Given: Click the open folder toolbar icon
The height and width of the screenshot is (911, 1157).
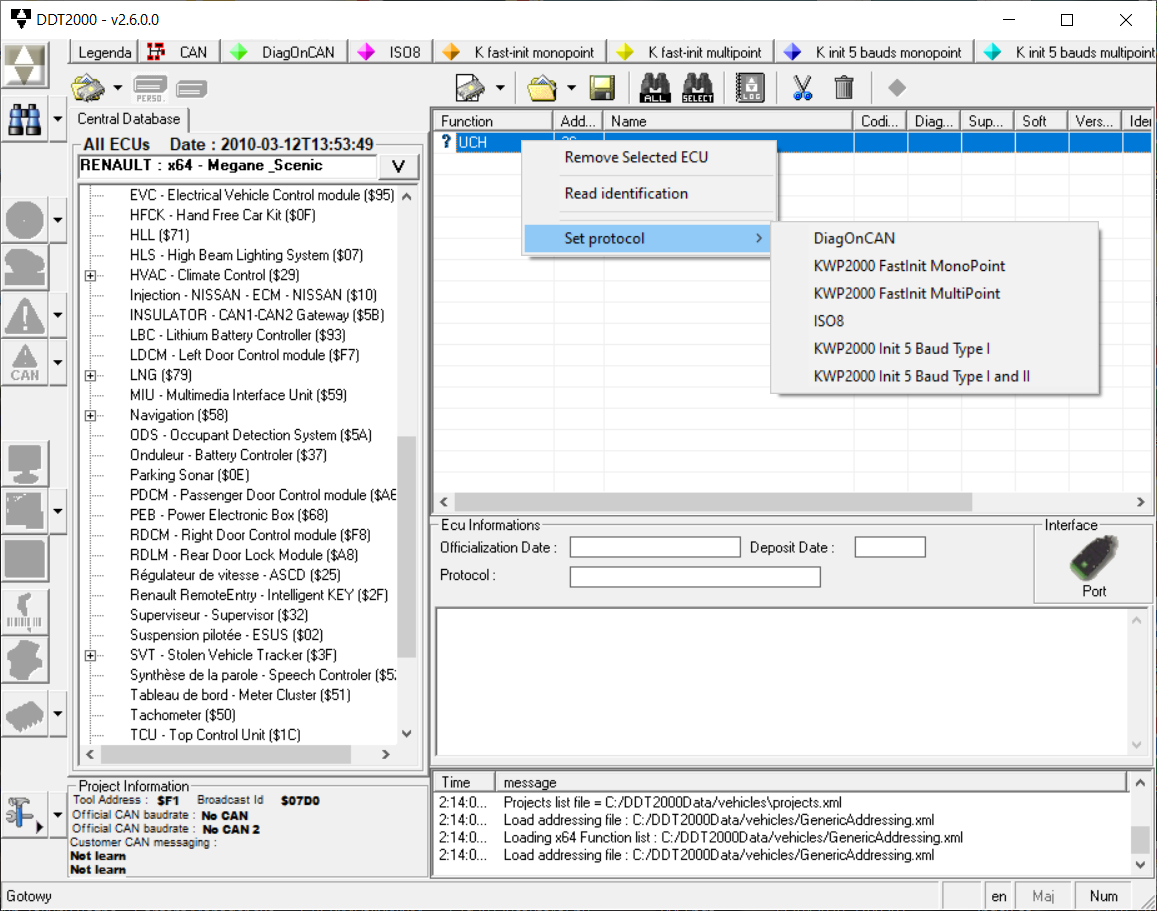Looking at the screenshot, I should 541,88.
